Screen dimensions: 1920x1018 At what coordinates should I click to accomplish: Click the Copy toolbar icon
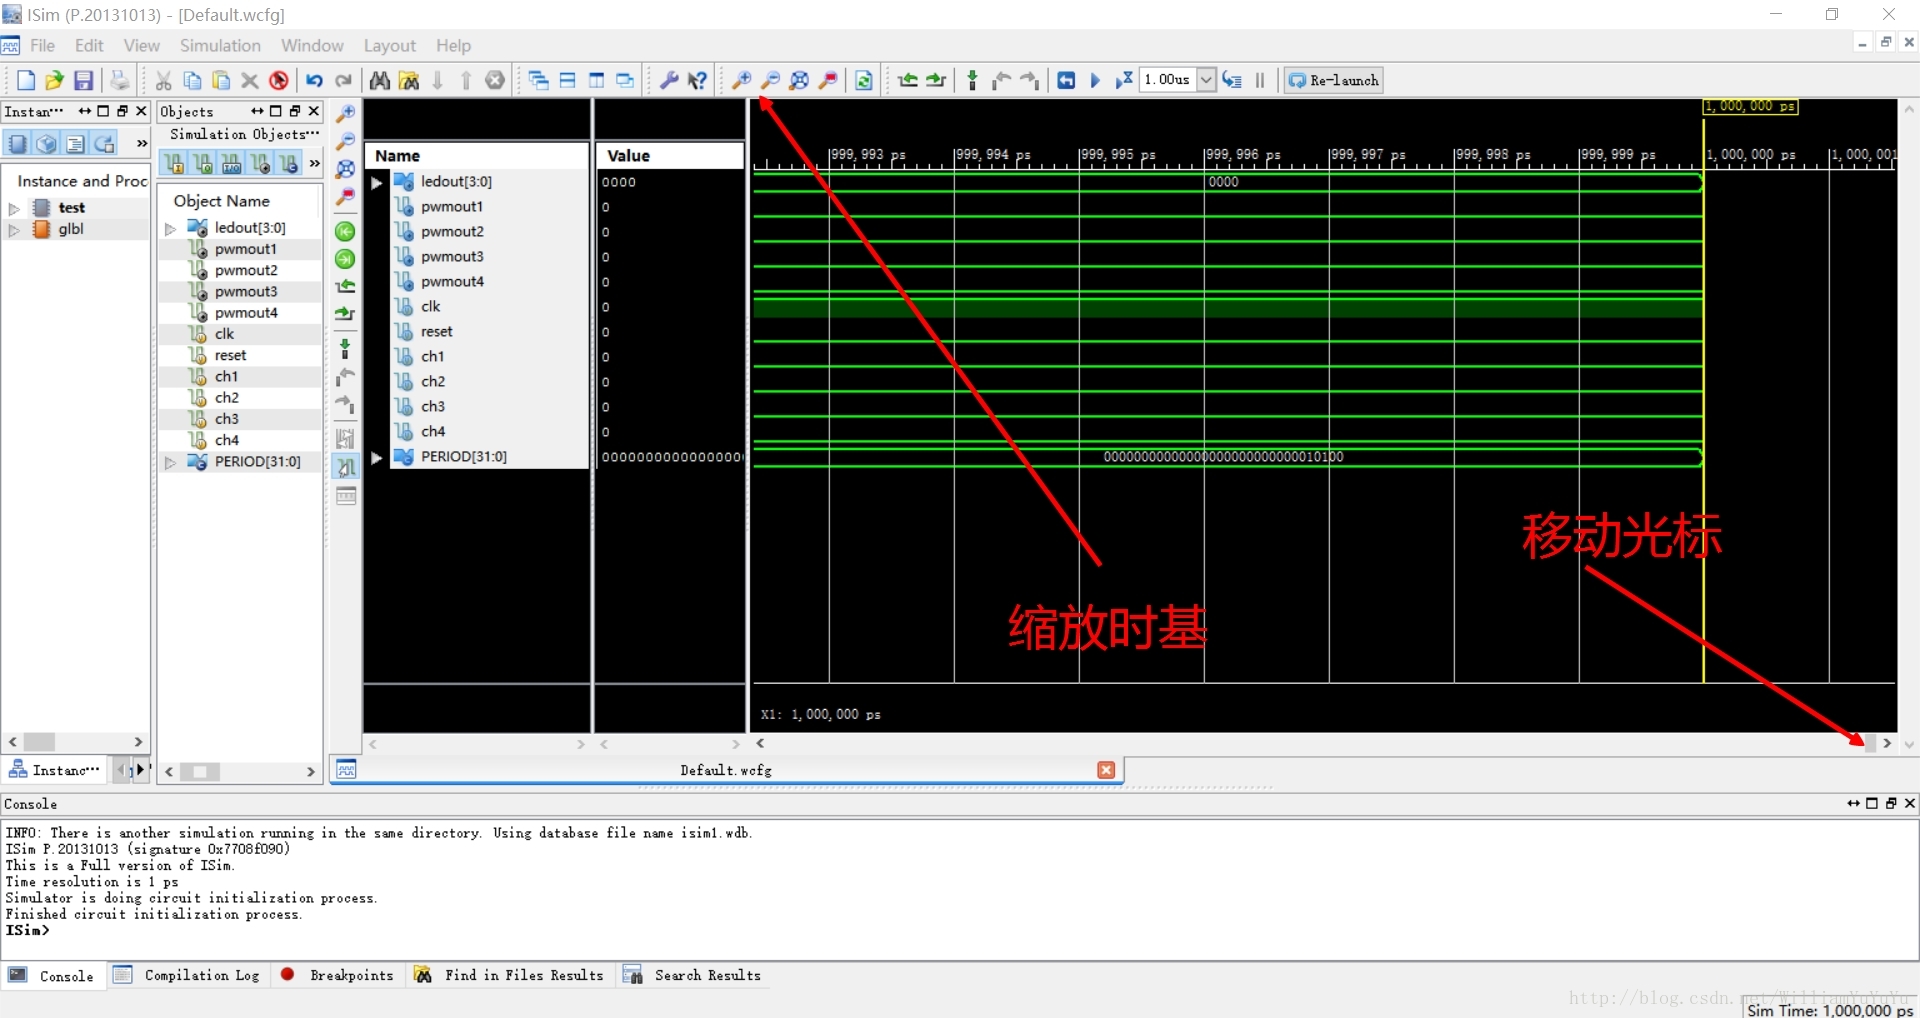point(193,80)
